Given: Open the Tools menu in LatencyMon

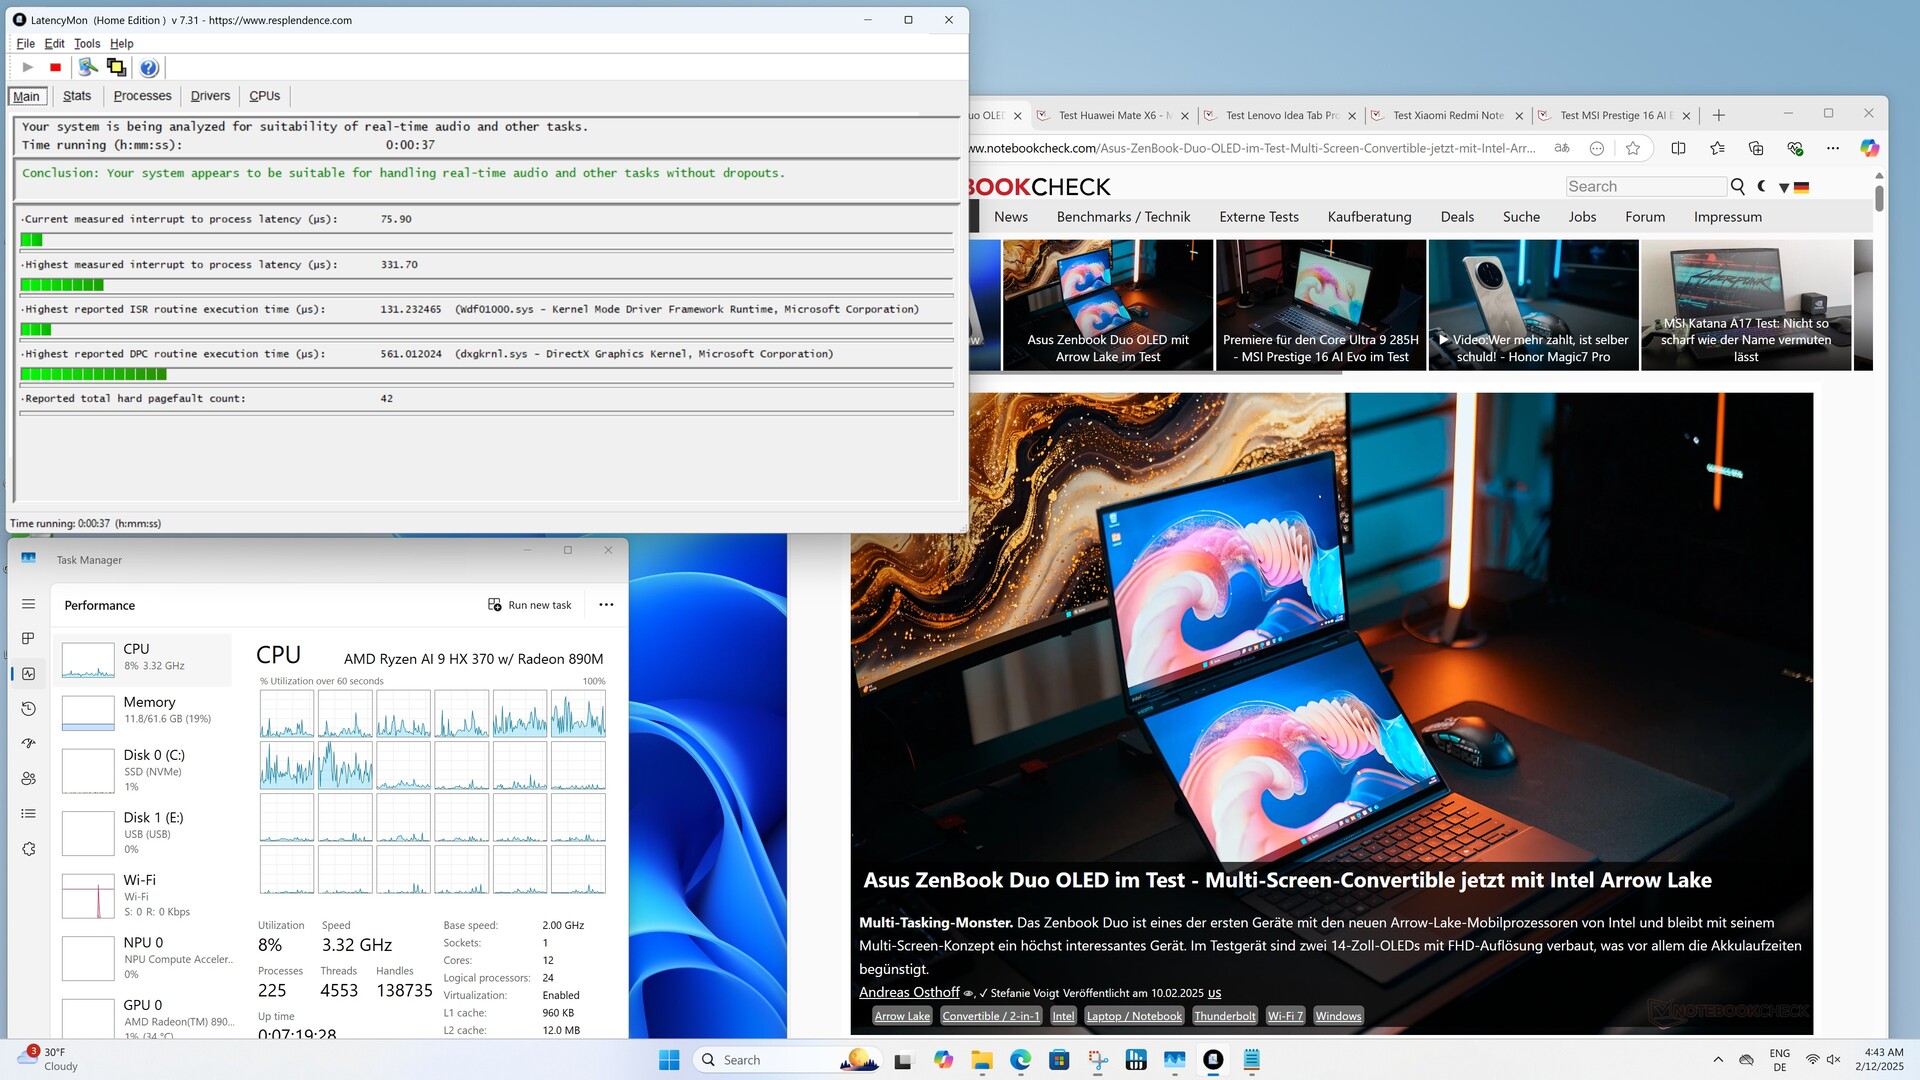Looking at the screenshot, I should [x=87, y=44].
